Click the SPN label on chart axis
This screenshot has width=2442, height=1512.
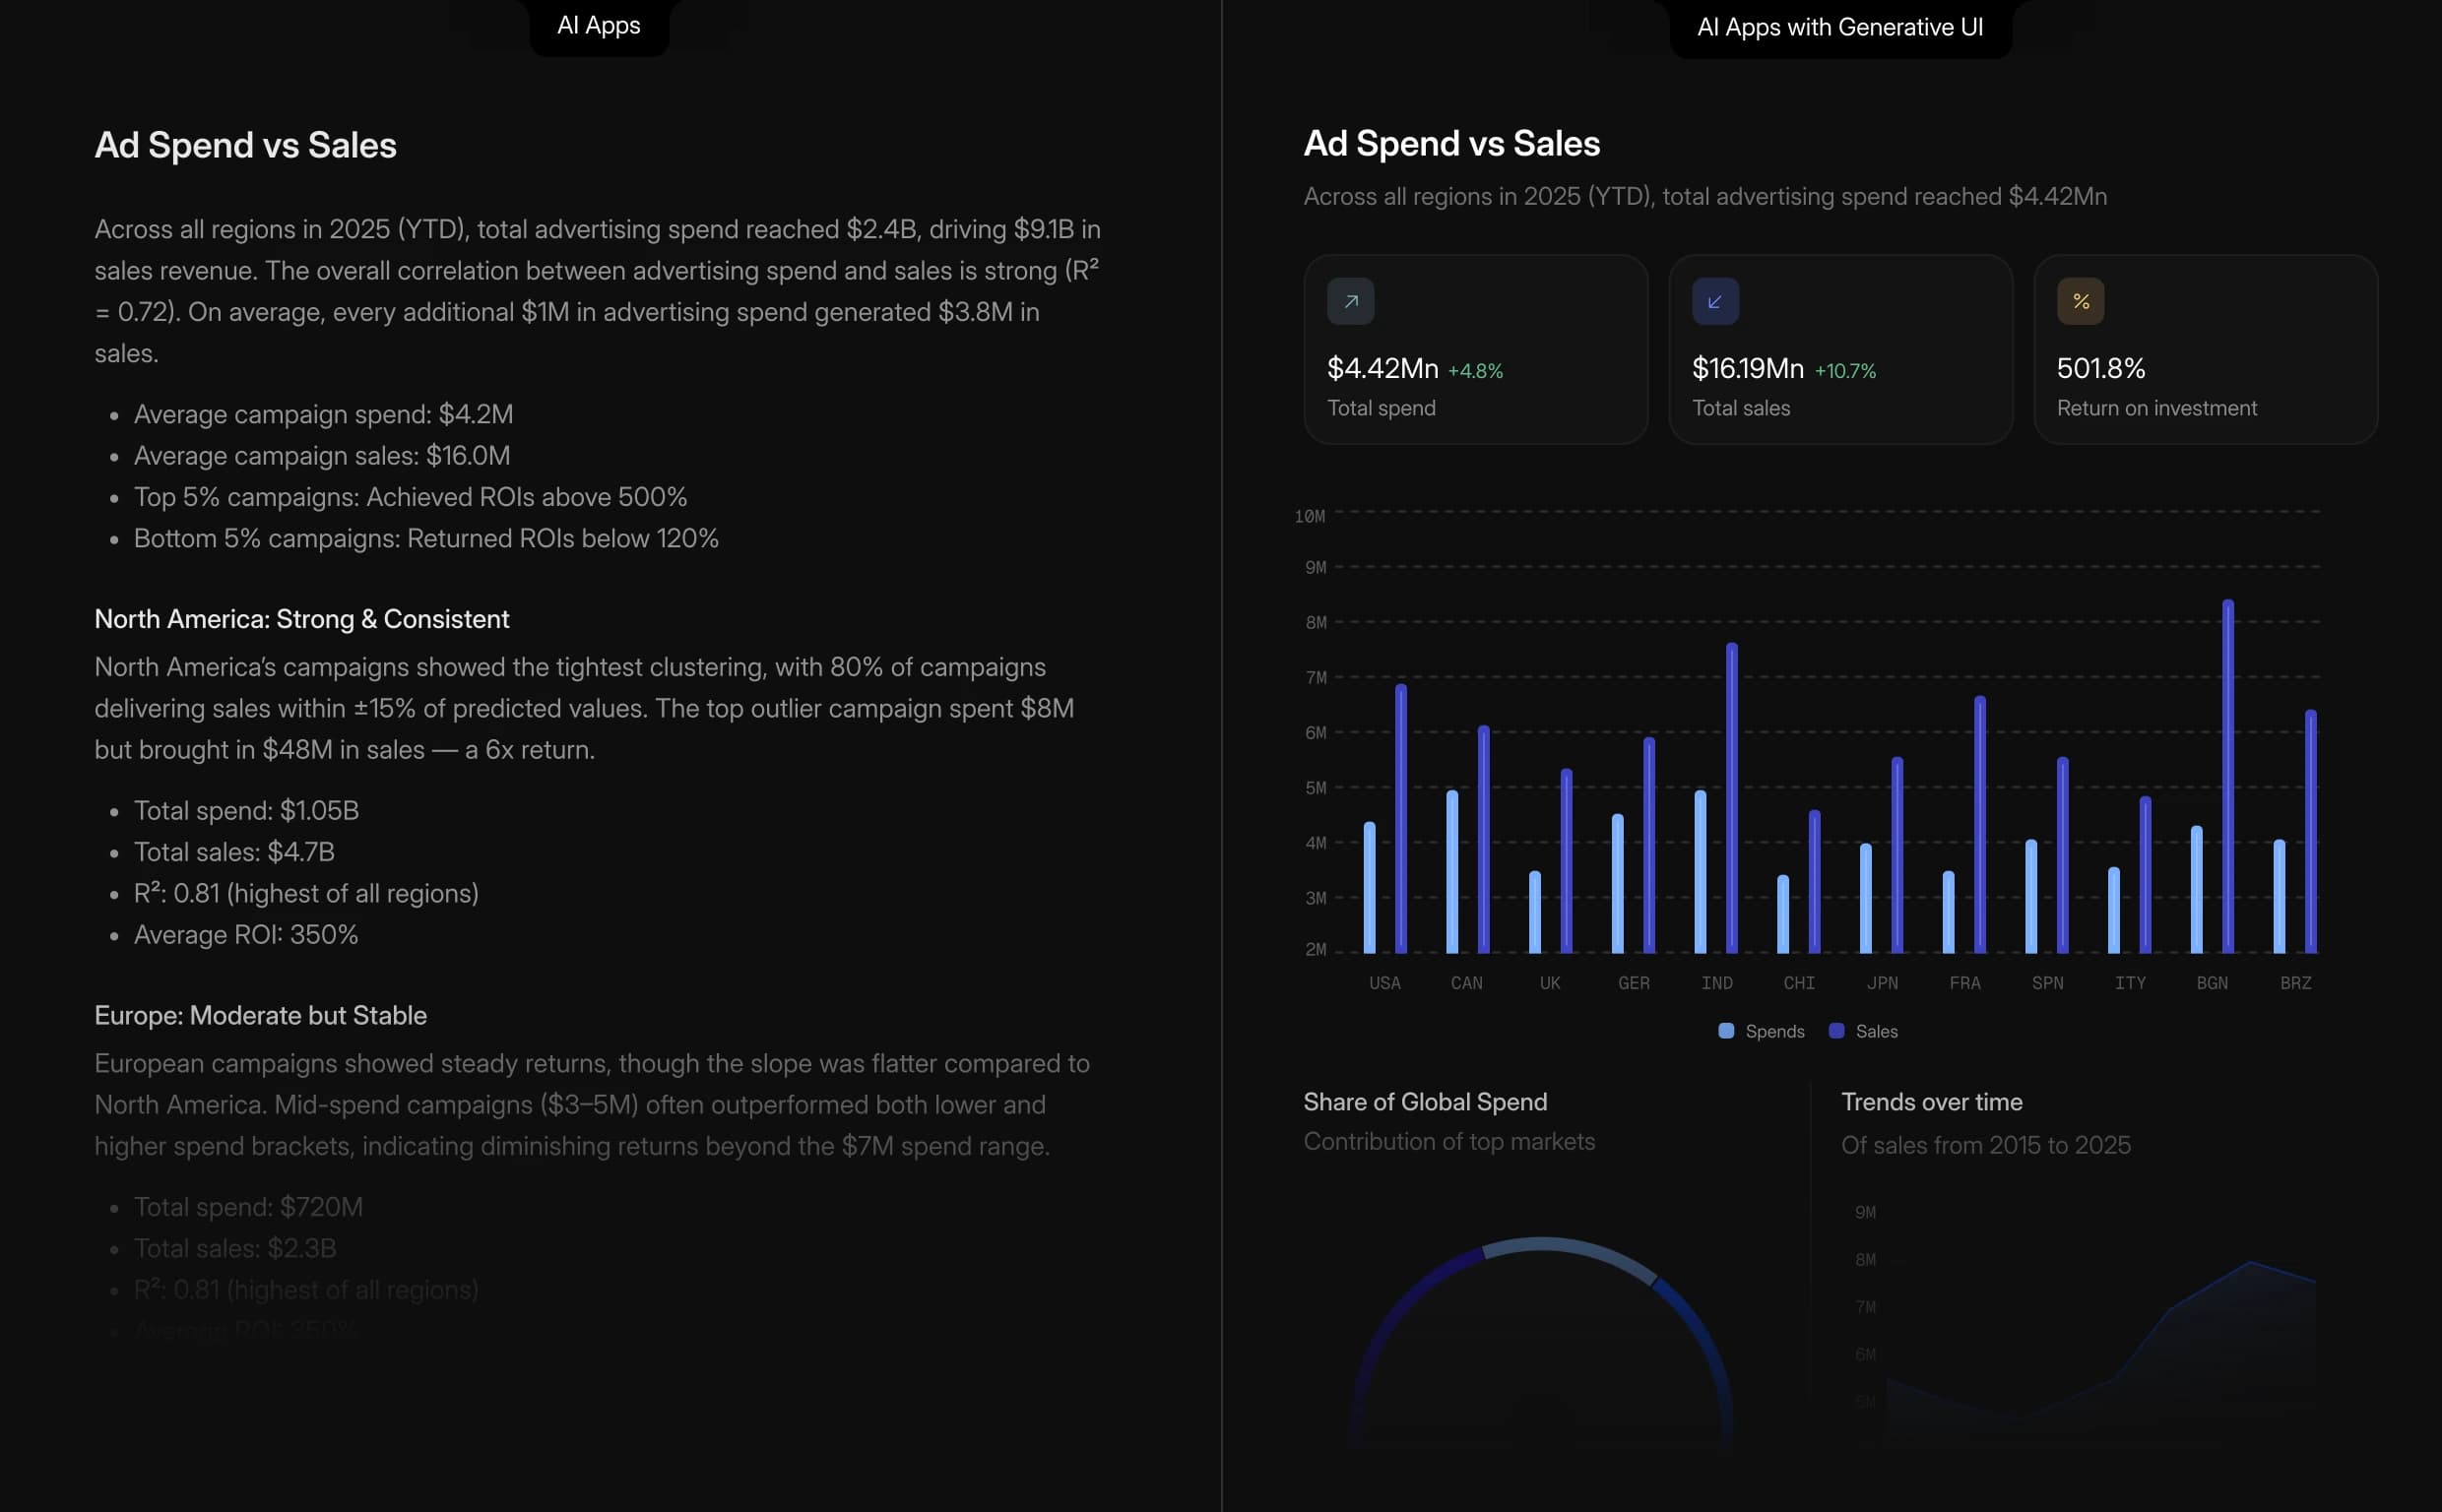pyautogui.click(x=2047, y=983)
